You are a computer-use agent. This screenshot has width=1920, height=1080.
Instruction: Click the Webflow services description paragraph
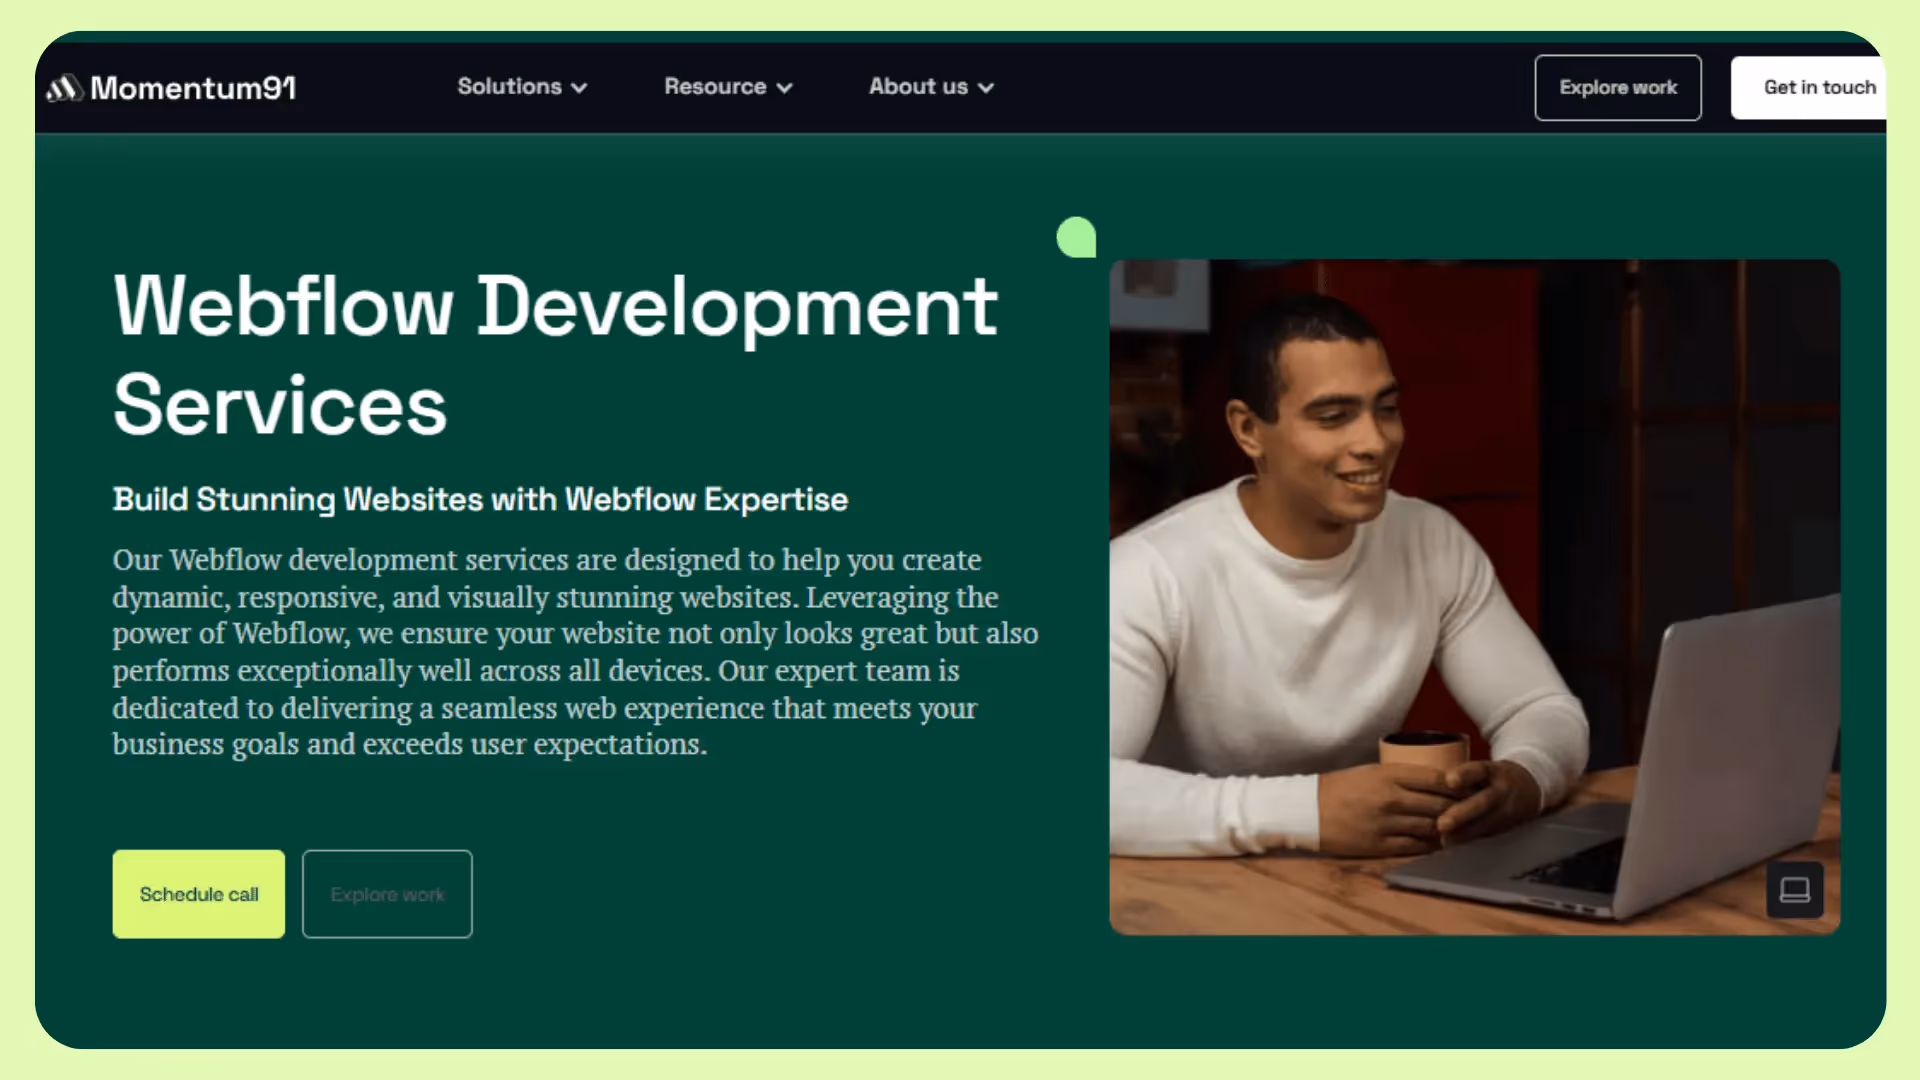pyautogui.click(x=575, y=652)
